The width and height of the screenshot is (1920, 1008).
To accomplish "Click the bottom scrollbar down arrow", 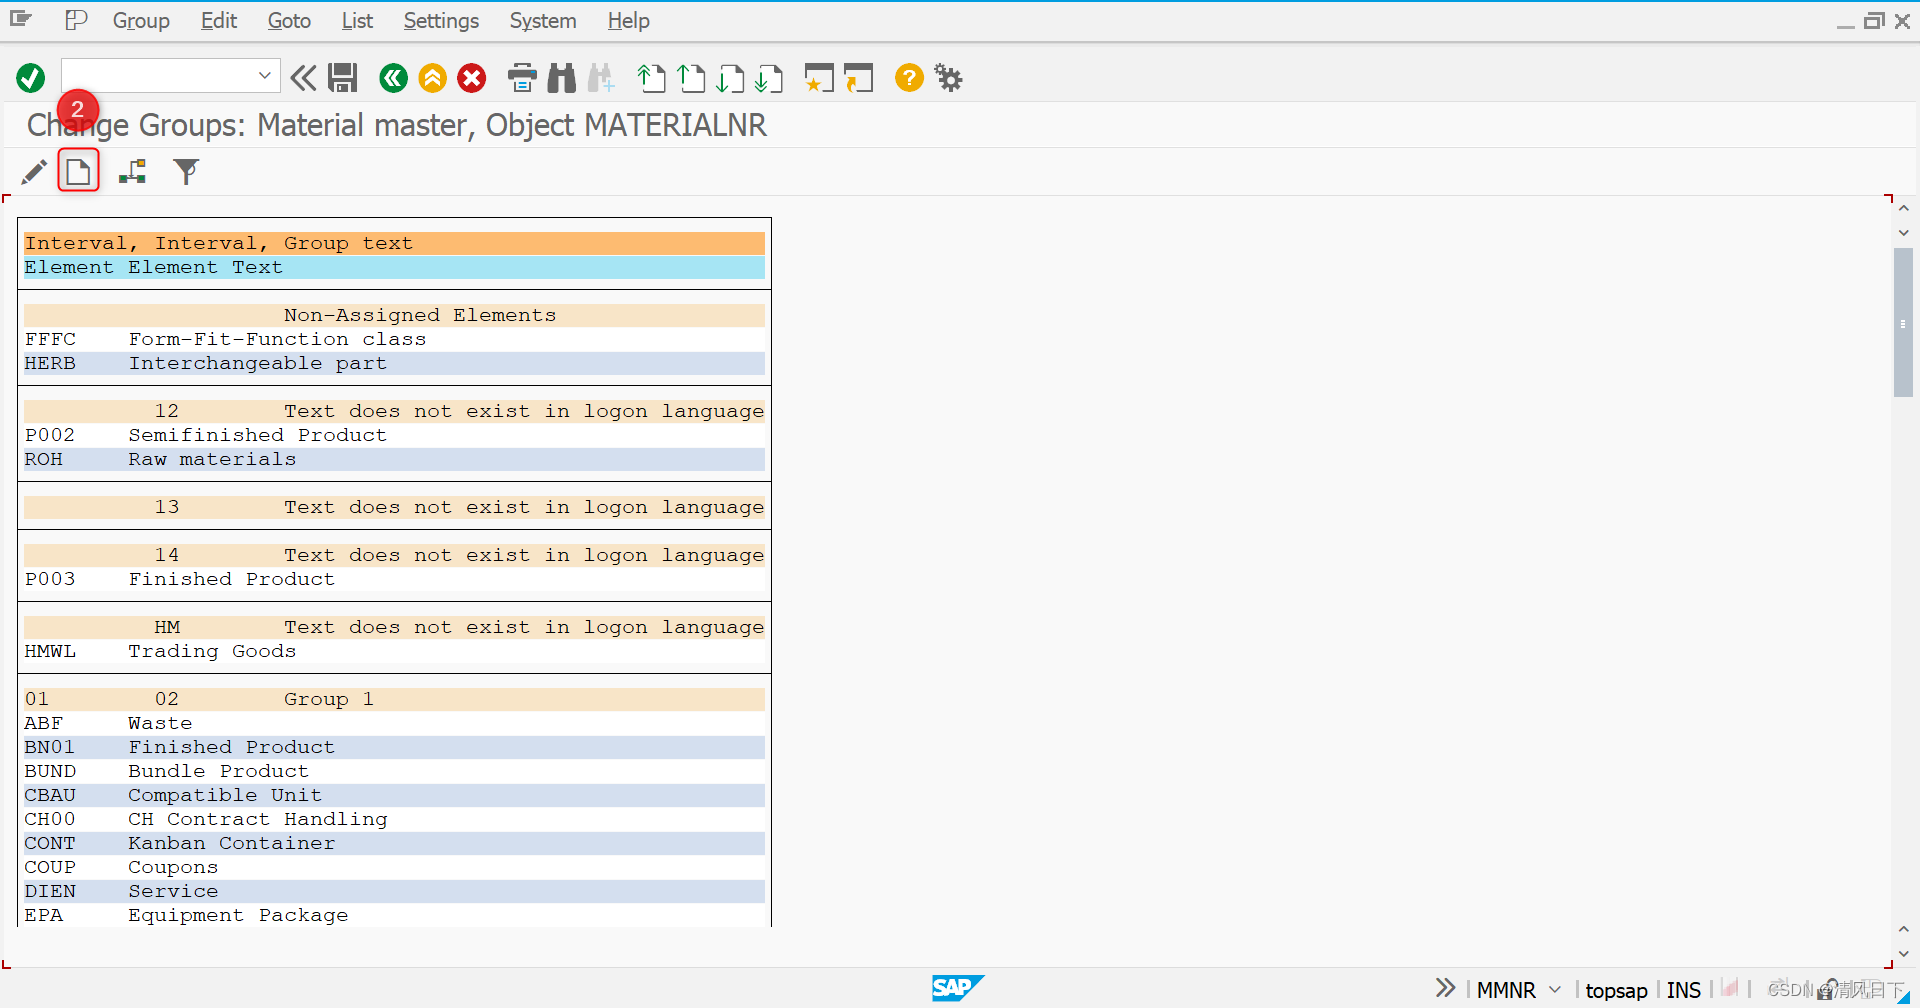I will tap(1904, 954).
